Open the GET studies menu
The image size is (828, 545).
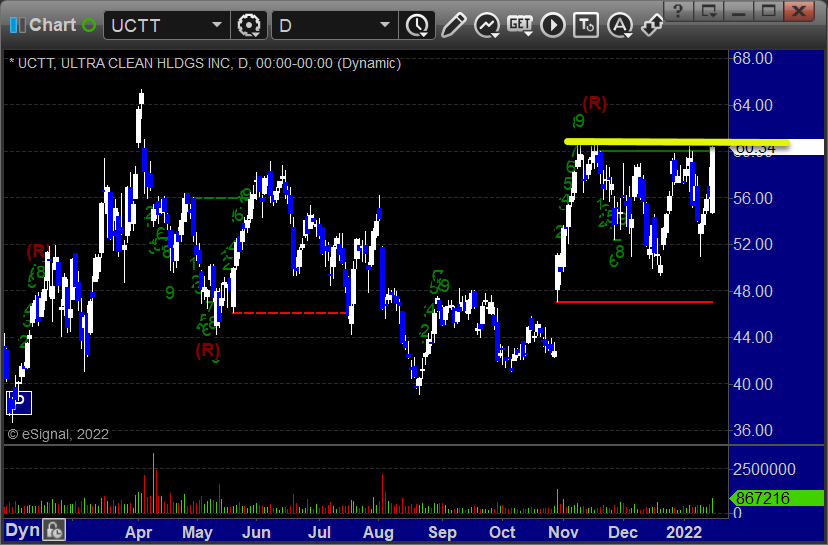pos(520,25)
